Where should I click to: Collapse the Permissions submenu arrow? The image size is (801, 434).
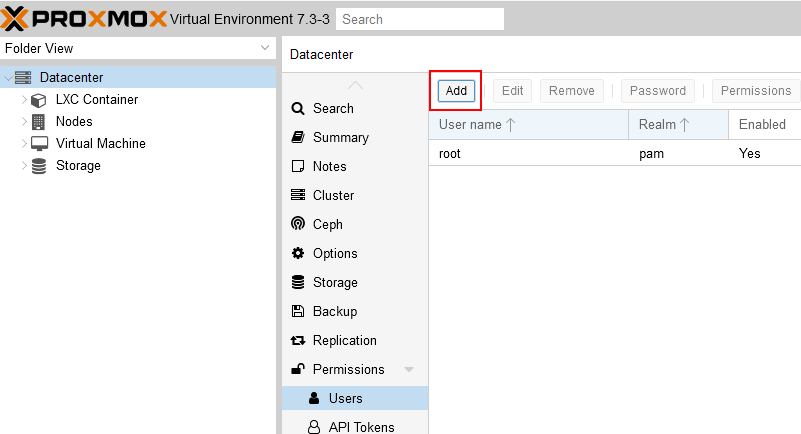pyautogui.click(x=409, y=369)
